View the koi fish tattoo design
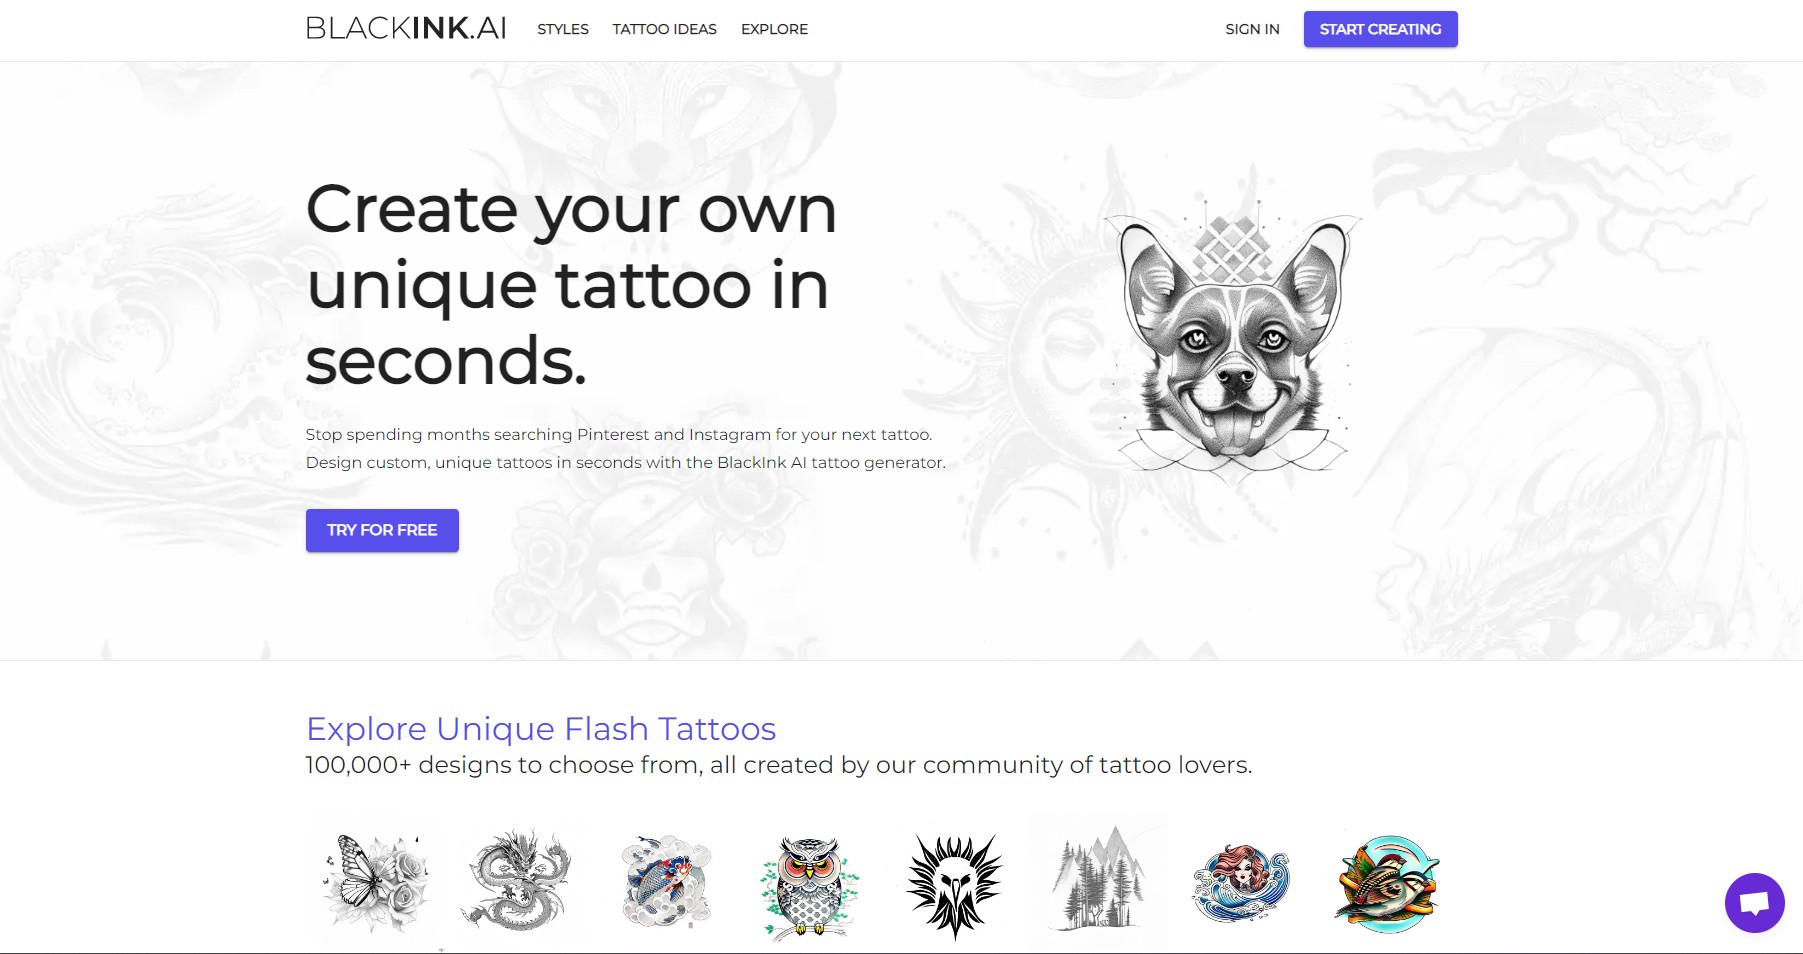The width and height of the screenshot is (1803, 954). (665, 883)
